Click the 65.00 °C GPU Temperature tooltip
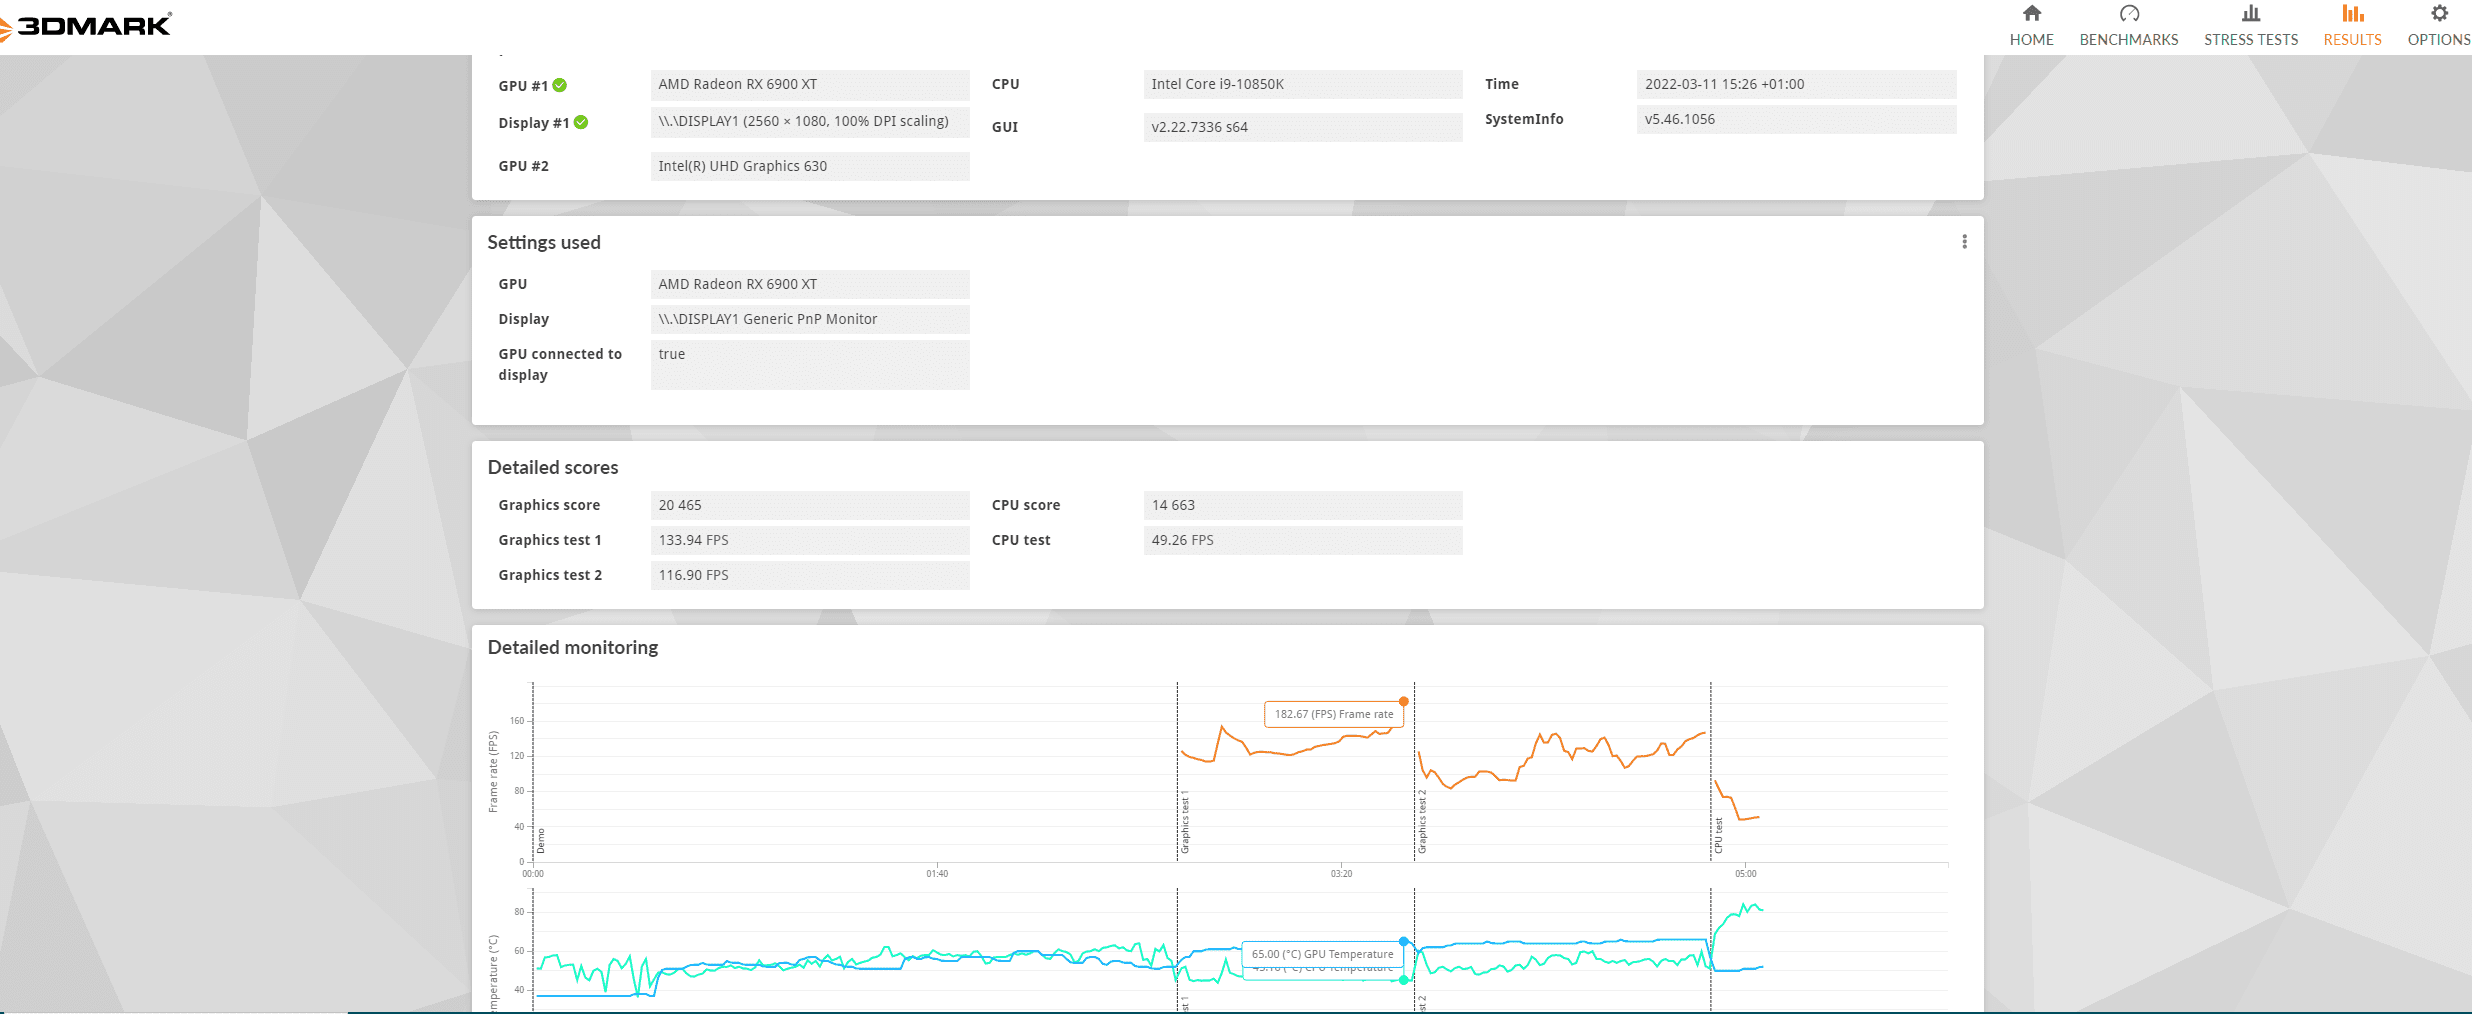 point(1322,954)
